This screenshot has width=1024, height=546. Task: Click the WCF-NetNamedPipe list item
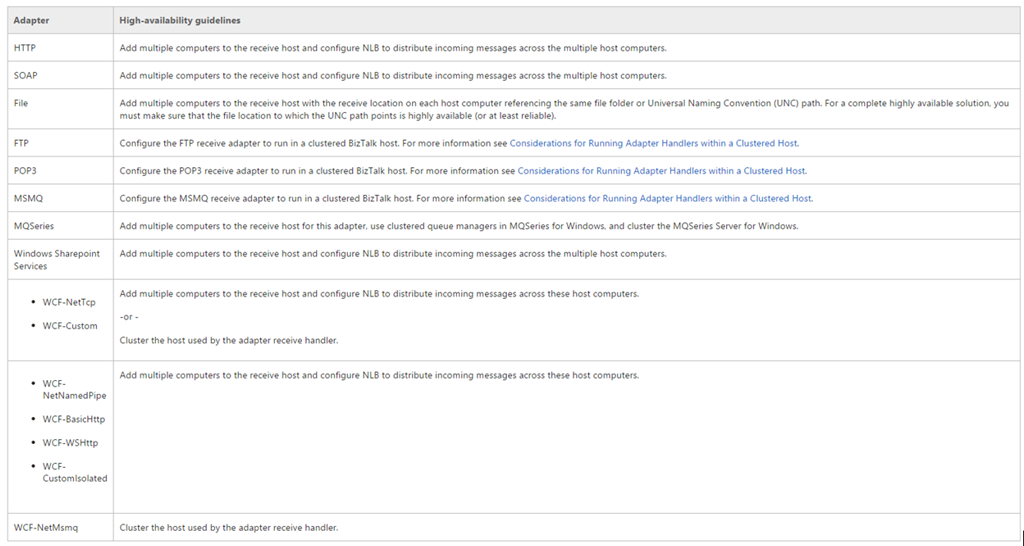click(74, 389)
